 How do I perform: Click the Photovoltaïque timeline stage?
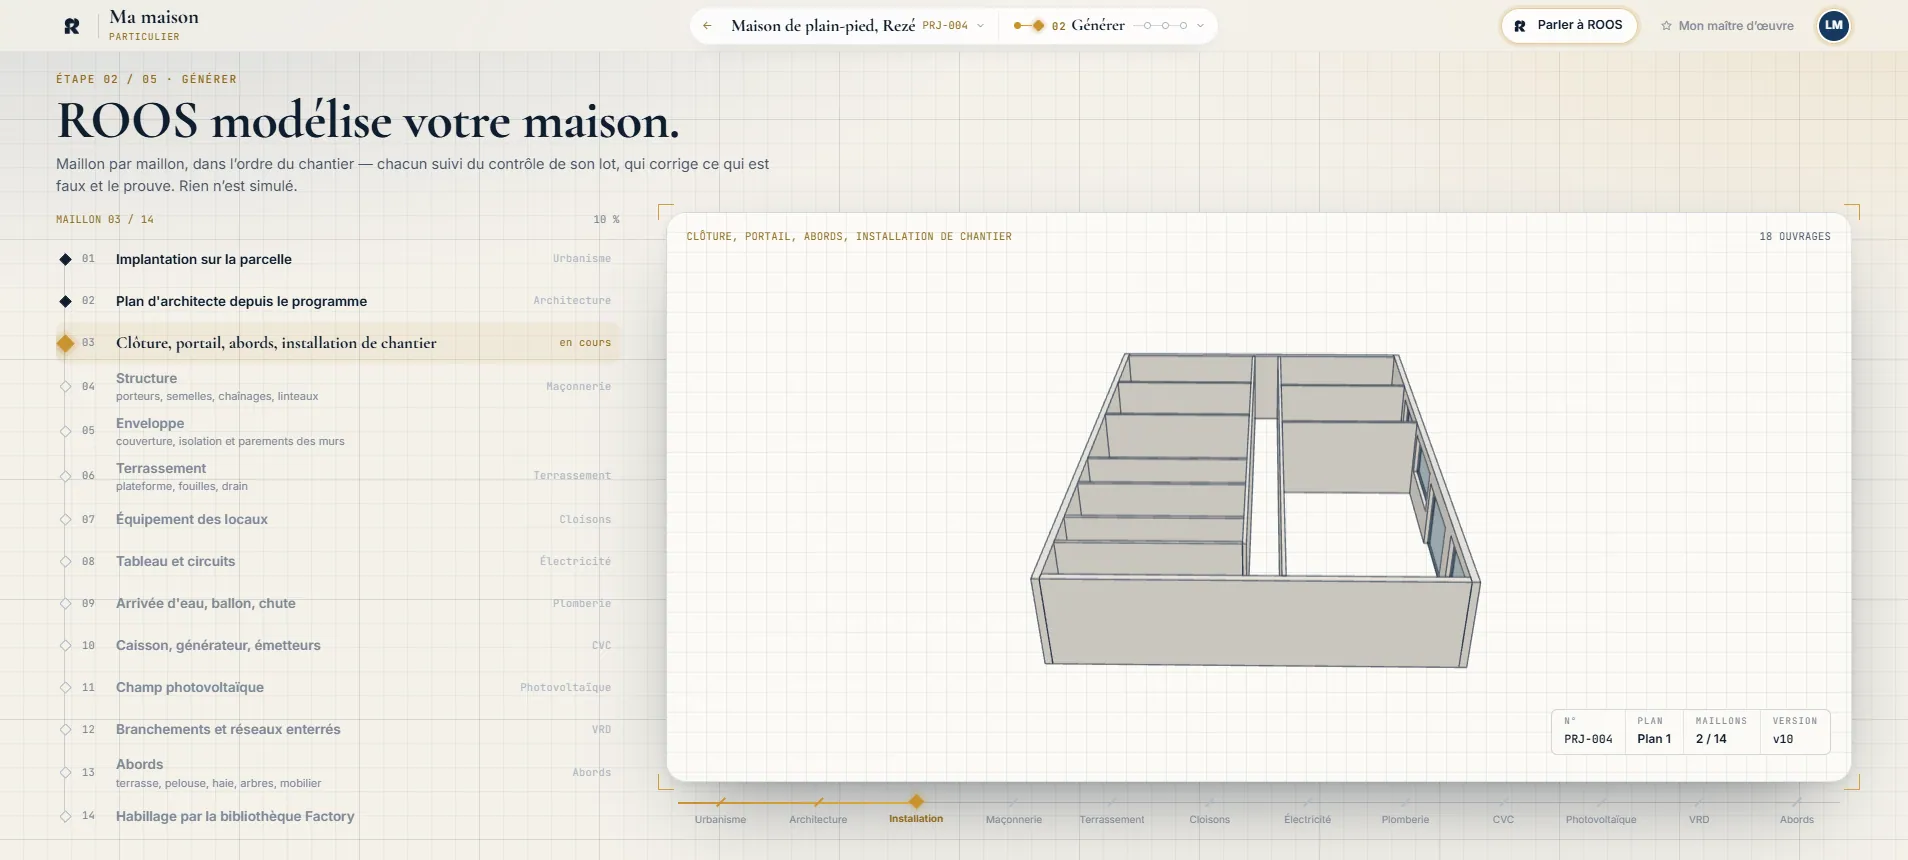pyautogui.click(x=1601, y=811)
